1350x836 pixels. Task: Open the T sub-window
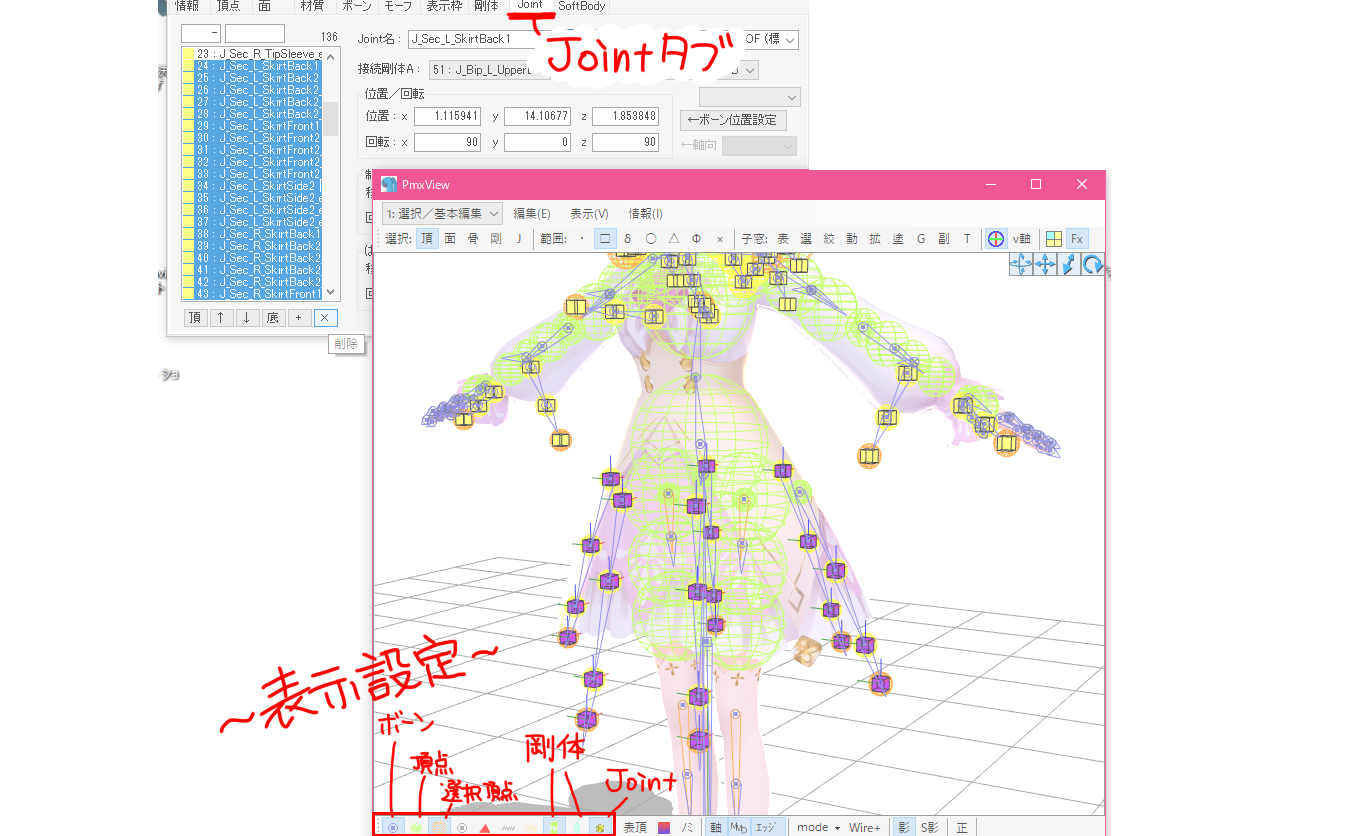[x=967, y=239]
